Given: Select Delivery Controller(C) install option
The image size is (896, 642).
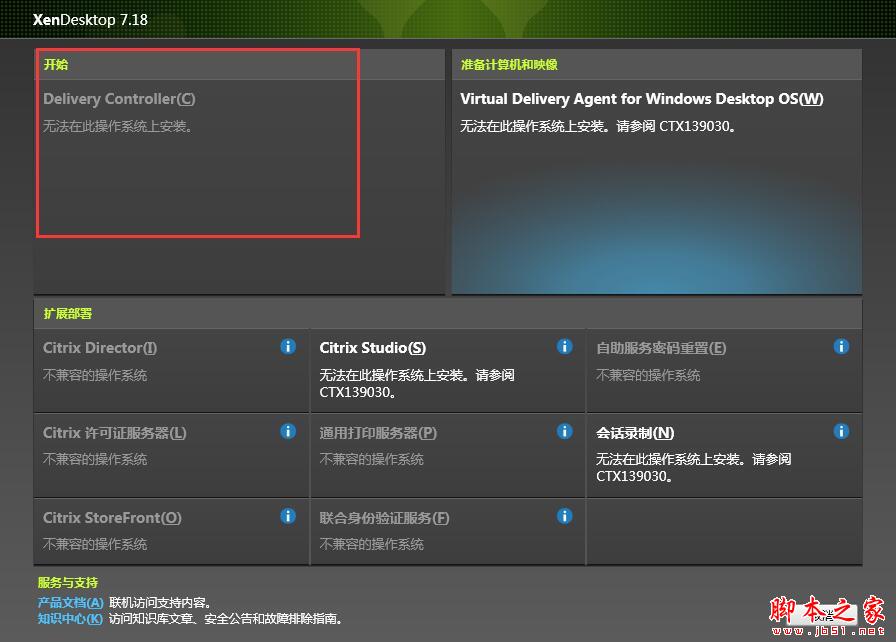Looking at the screenshot, I should pyautogui.click(x=119, y=99).
